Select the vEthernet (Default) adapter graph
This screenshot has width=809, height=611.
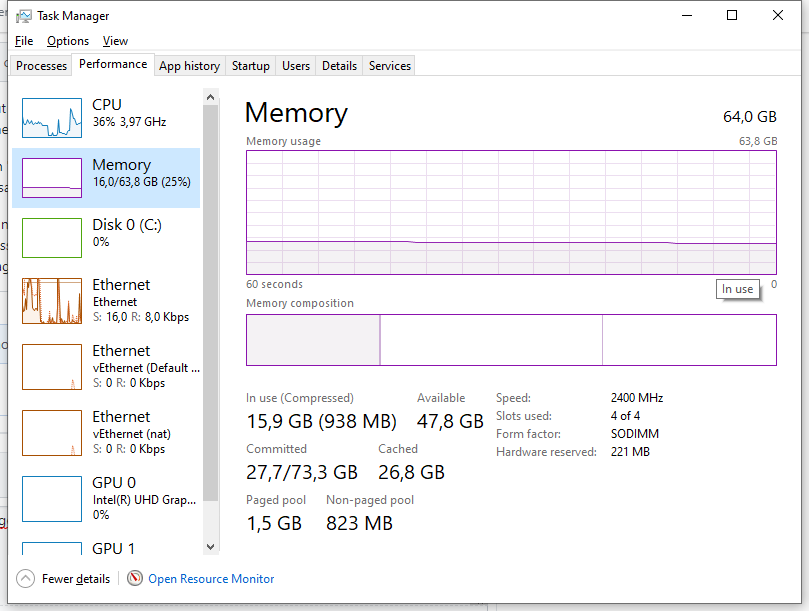coord(110,366)
